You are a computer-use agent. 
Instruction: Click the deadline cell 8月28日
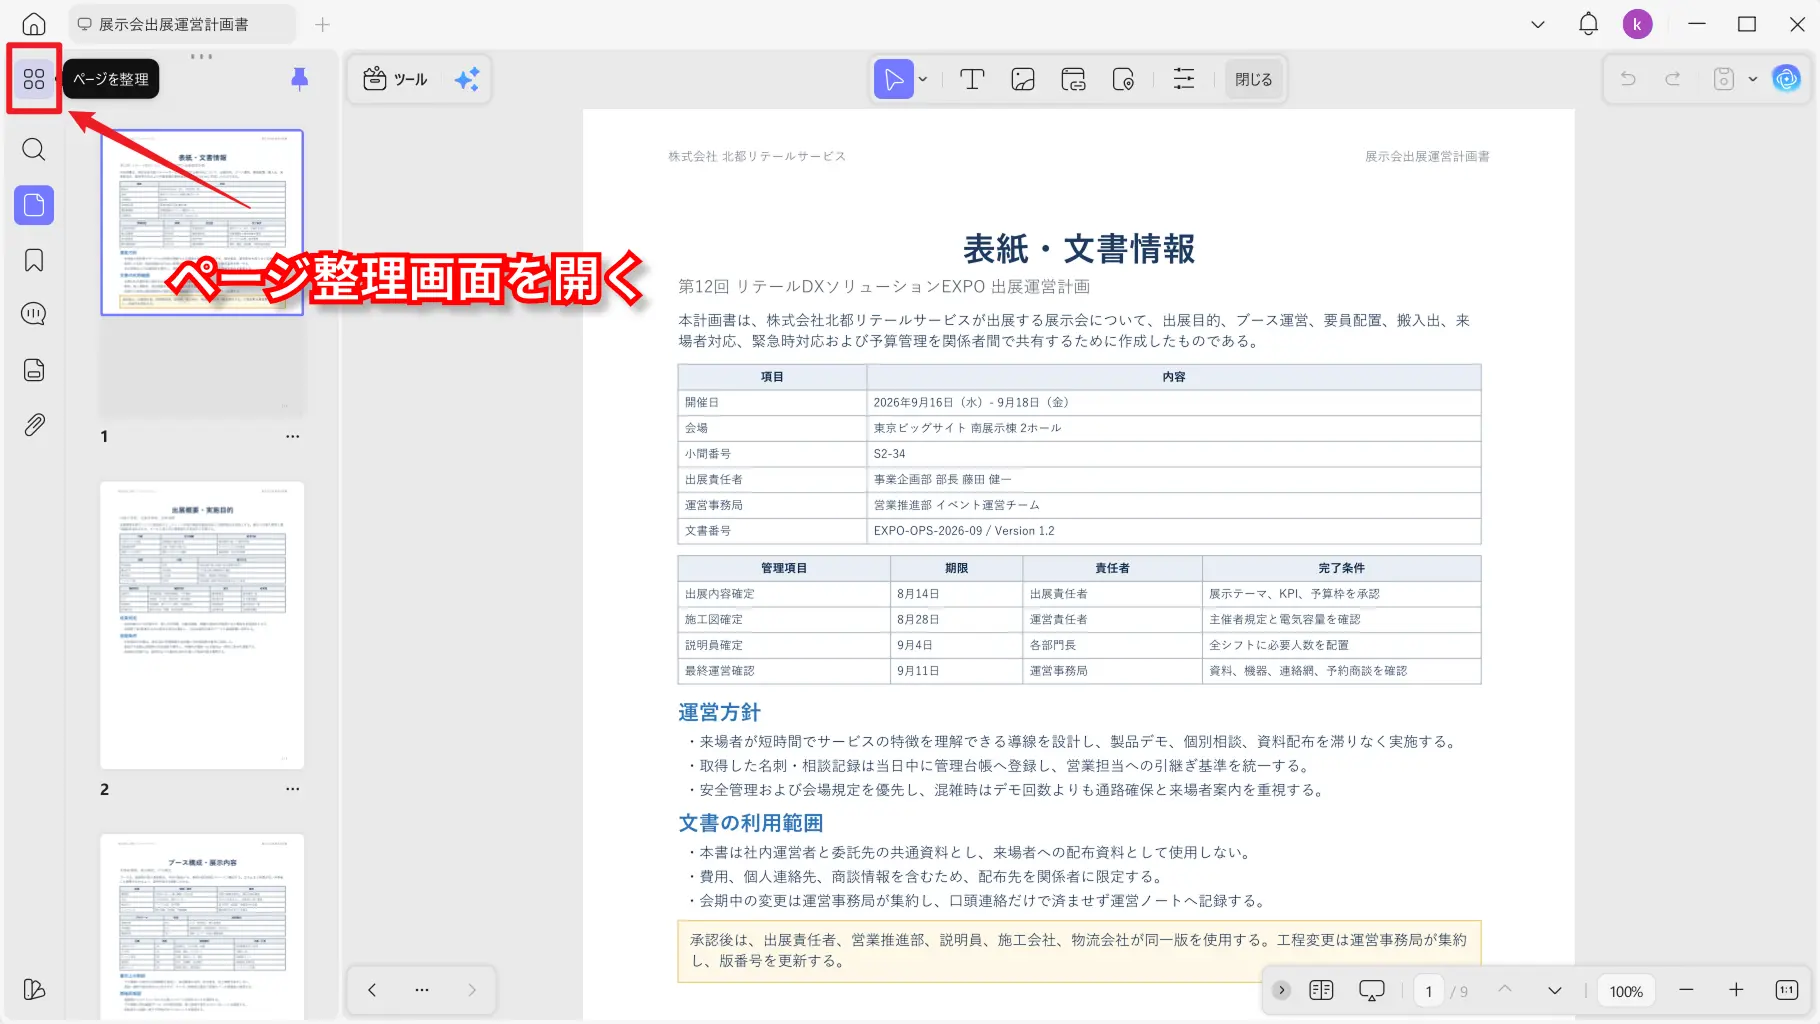(956, 620)
